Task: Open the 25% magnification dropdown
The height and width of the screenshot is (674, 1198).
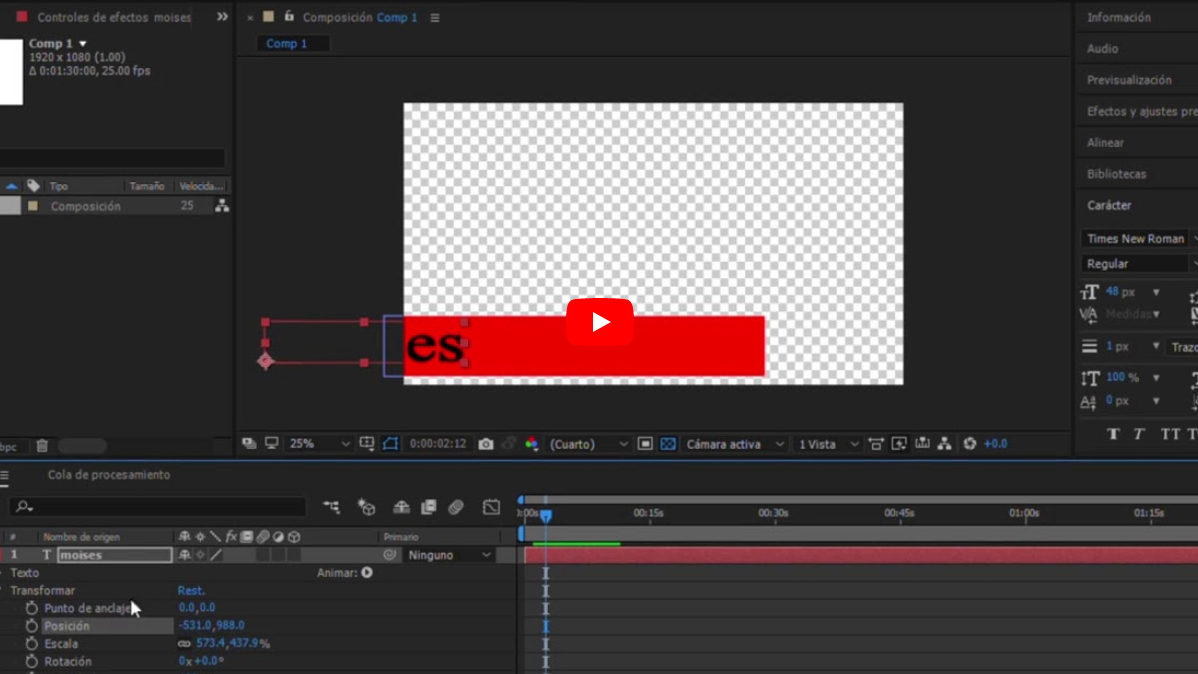Action: pyautogui.click(x=319, y=444)
